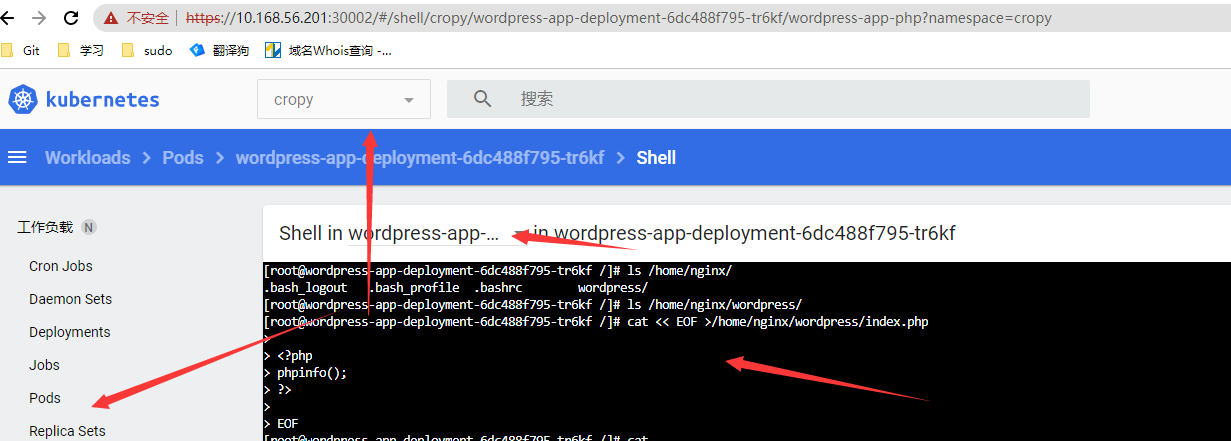
Task: Click the search magnifier icon
Action: (483, 99)
